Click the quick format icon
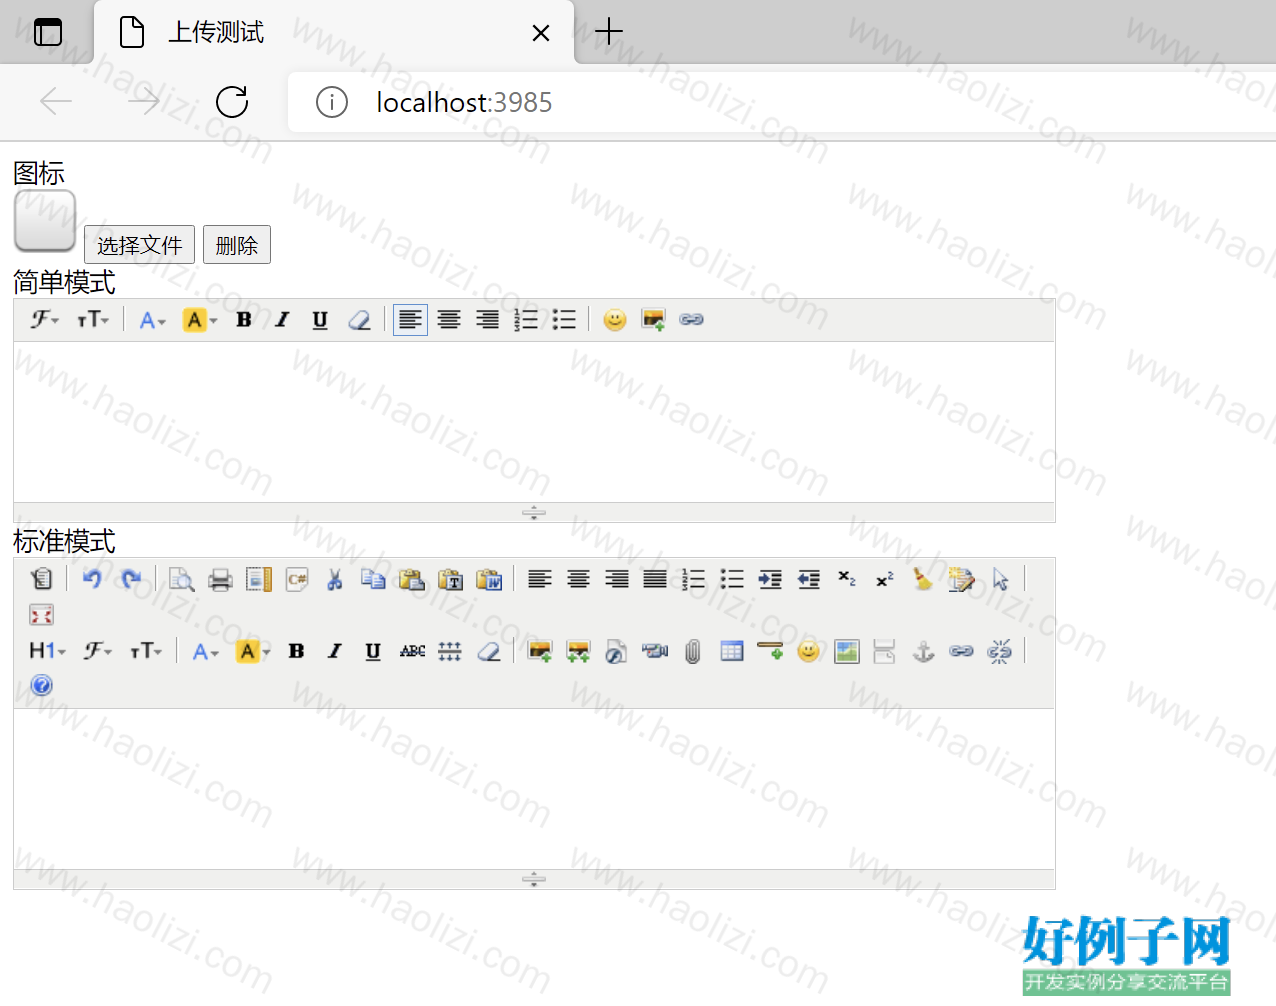Viewport: 1276px width, 1006px height. [x=962, y=579]
